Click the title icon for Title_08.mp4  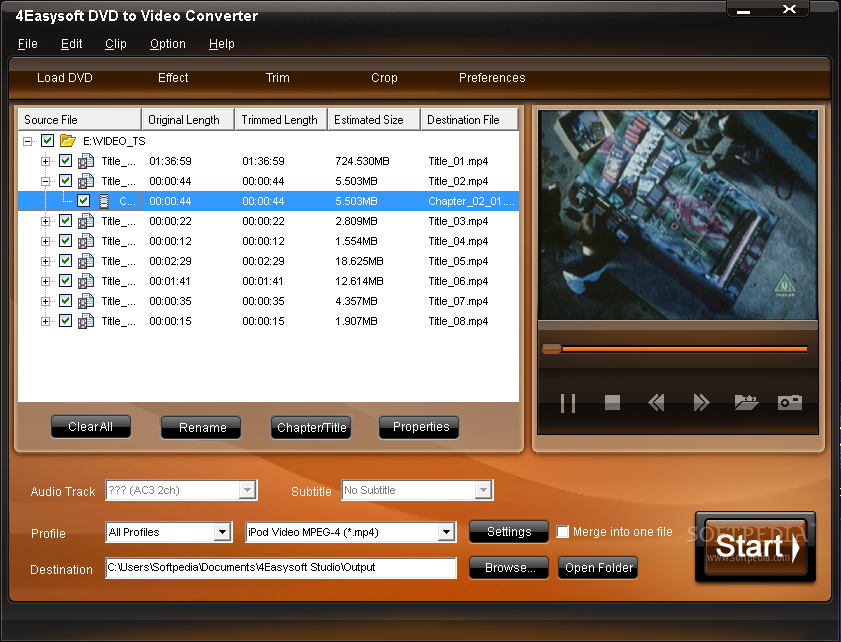pos(86,321)
